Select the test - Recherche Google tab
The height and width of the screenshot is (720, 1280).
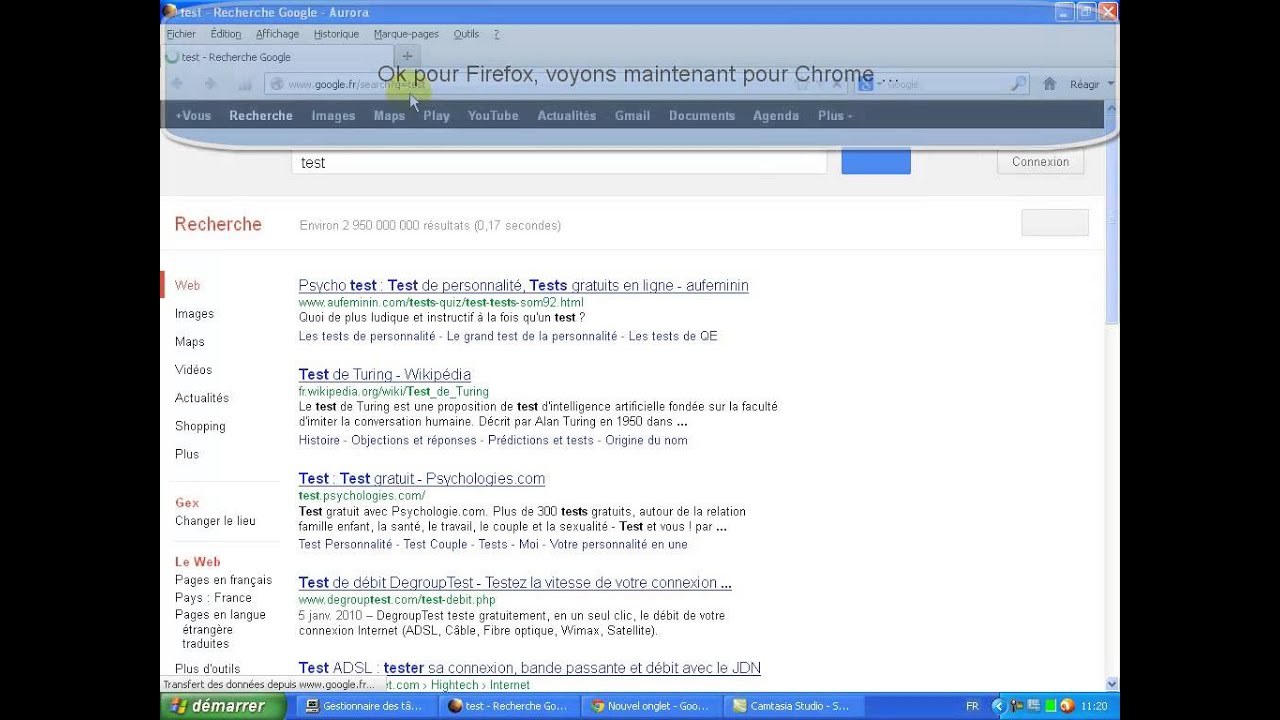click(x=277, y=57)
